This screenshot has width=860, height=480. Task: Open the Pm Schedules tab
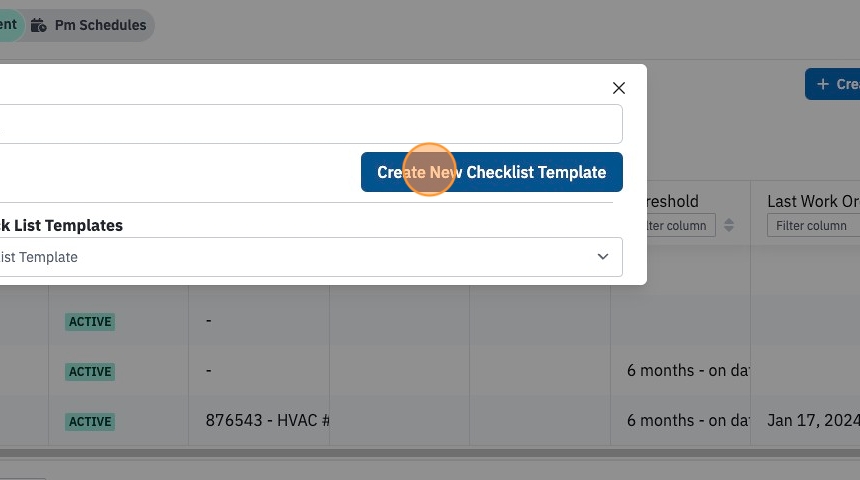tap(90, 25)
